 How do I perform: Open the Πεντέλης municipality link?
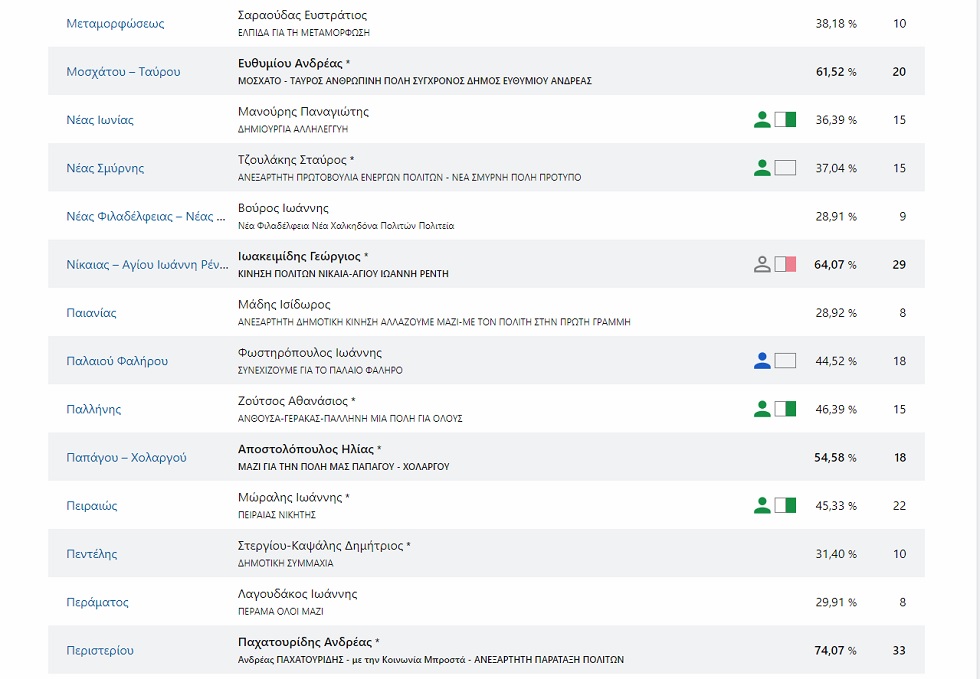point(92,554)
